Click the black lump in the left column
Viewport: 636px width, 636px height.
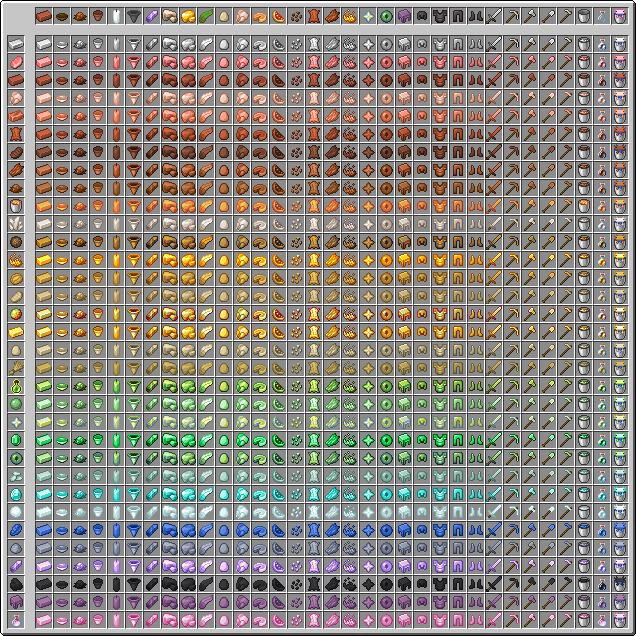tap(16, 584)
